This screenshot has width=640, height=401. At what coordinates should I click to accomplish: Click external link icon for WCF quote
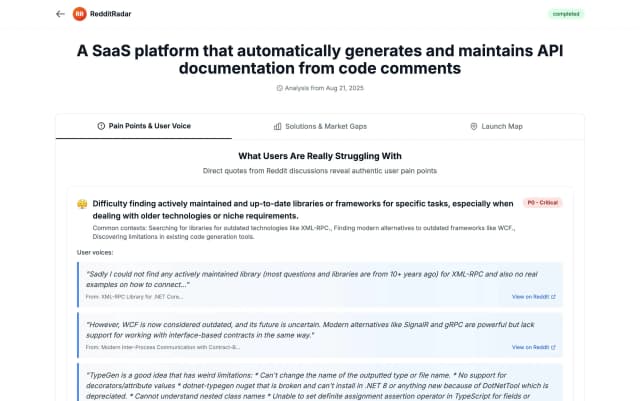(x=553, y=348)
